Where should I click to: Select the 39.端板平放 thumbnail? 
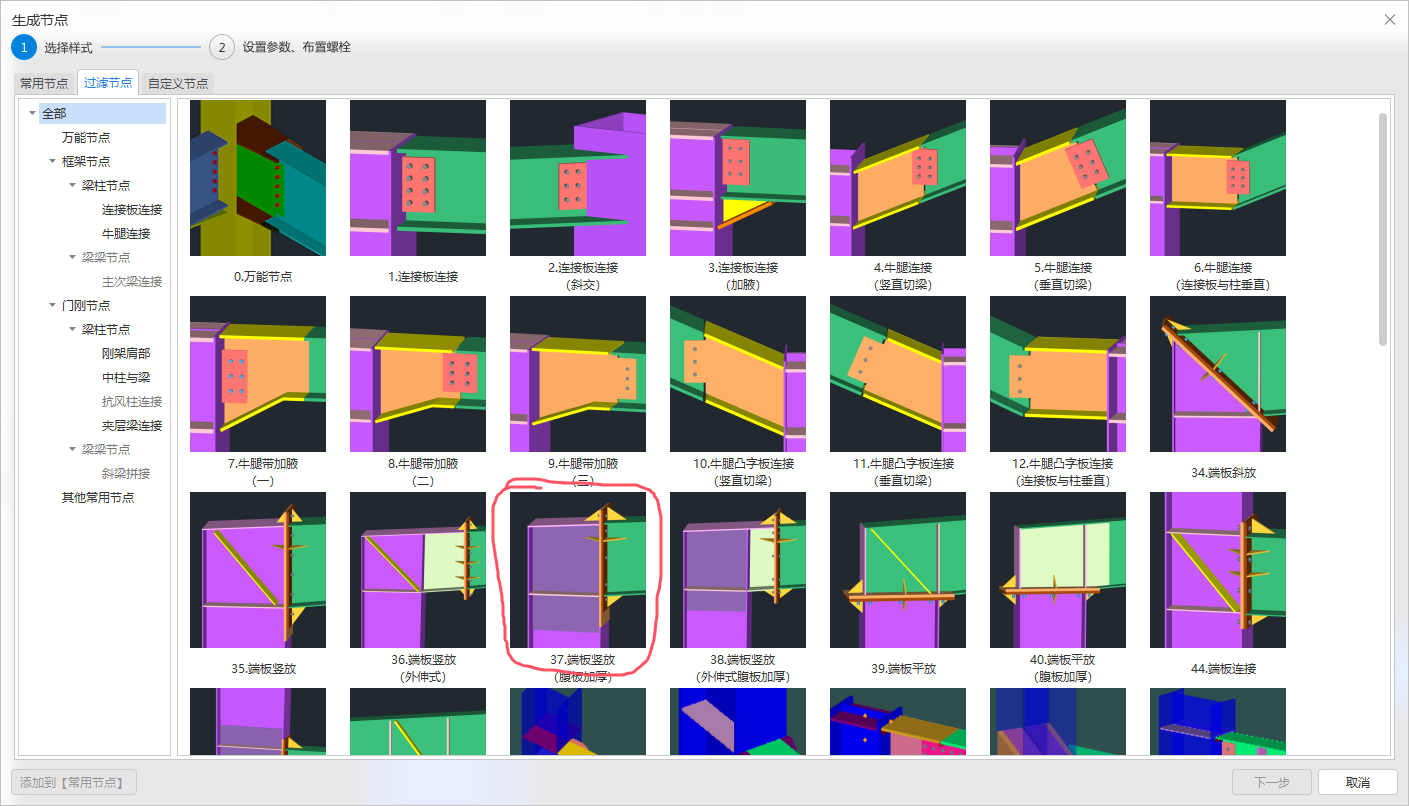(x=898, y=570)
